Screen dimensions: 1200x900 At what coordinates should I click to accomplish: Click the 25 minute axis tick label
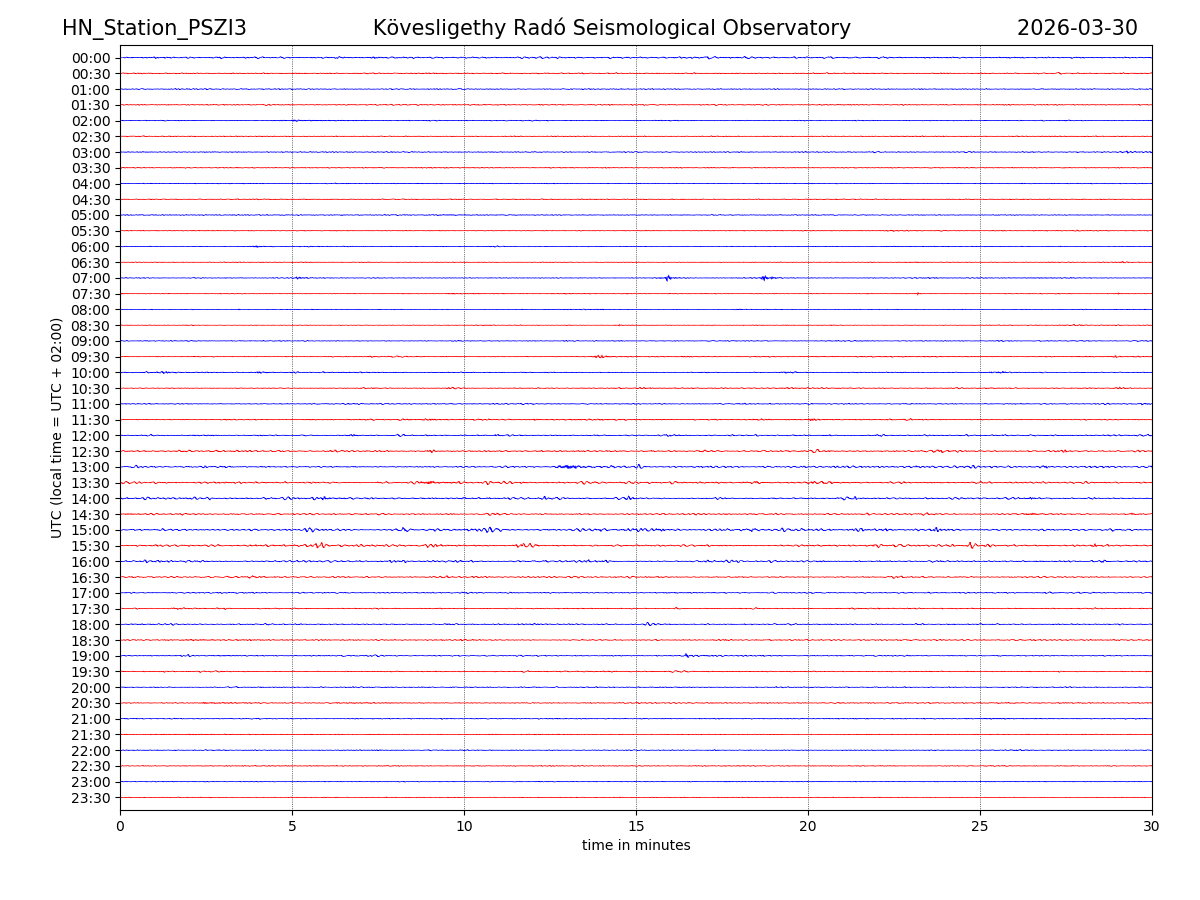tap(980, 827)
